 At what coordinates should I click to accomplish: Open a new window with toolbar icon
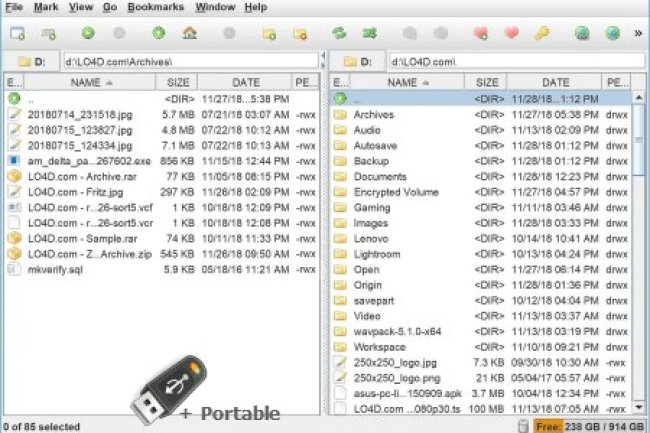(17, 33)
